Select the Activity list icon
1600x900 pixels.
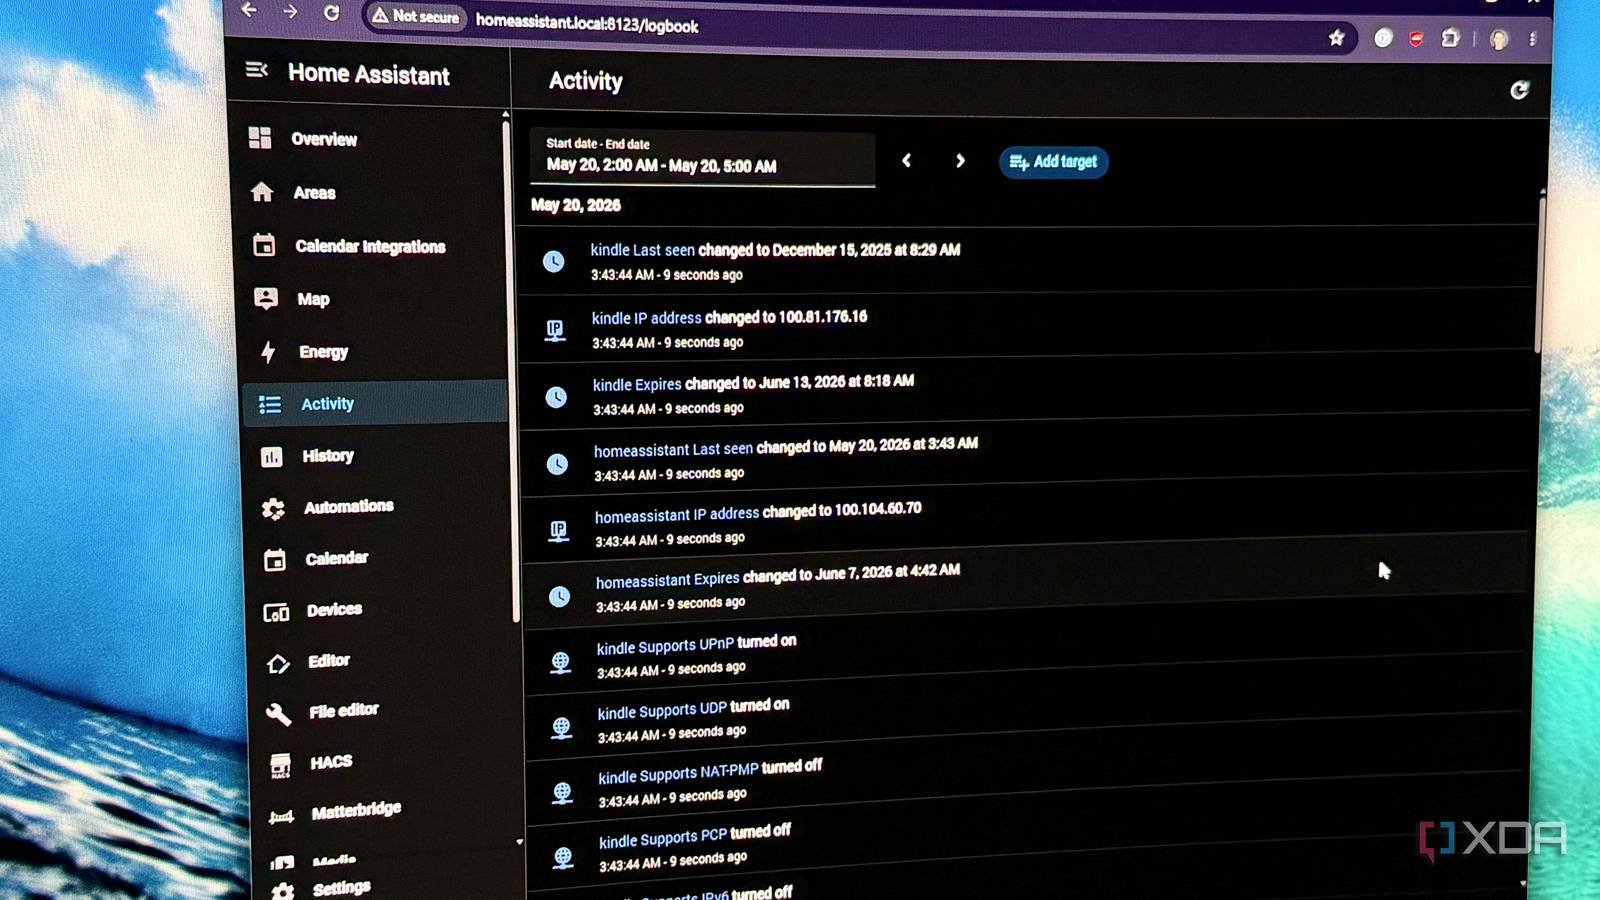[270, 404]
